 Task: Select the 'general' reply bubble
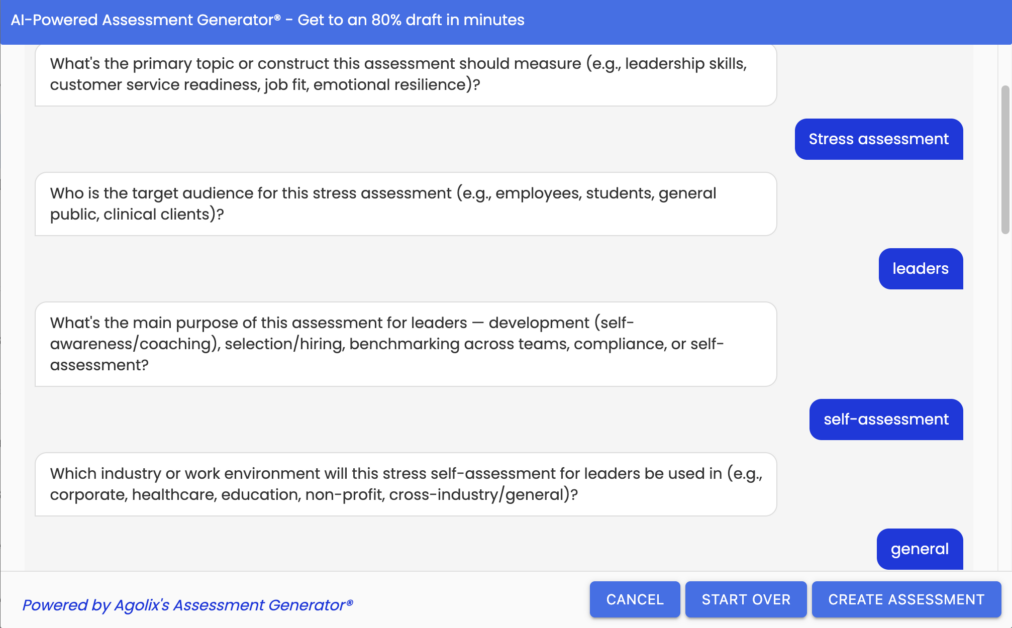click(x=919, y=549)
